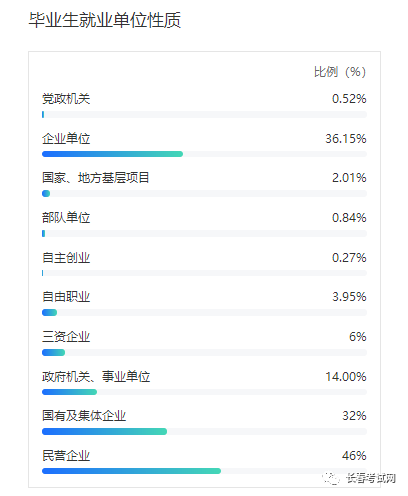Click the 国家、地方基层项目 label
Viewport: 408px width, 496px height.
point(96,178)
